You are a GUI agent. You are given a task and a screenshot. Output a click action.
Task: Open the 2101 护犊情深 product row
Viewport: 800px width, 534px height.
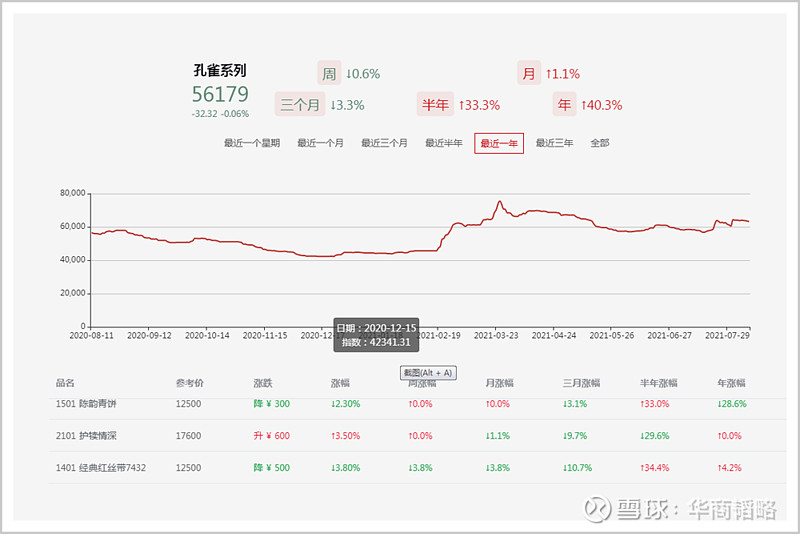coord(417,436)
